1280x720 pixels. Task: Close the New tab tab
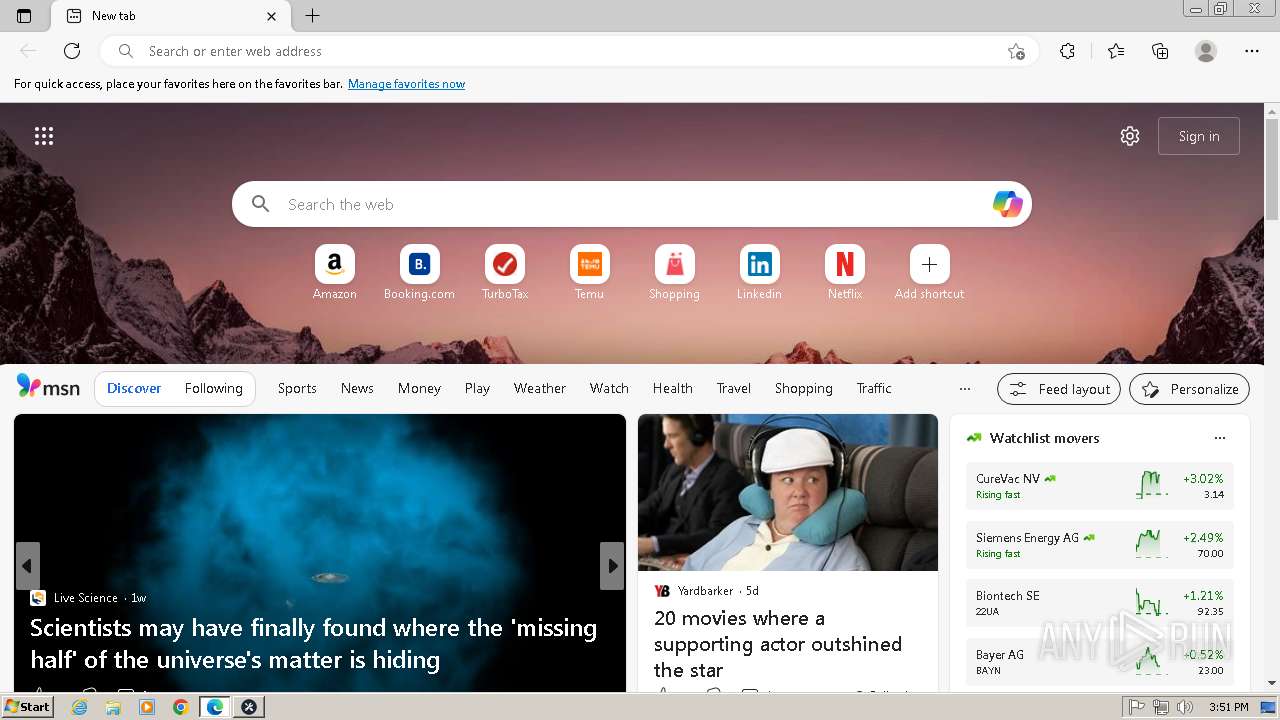[x=272, y=16]
